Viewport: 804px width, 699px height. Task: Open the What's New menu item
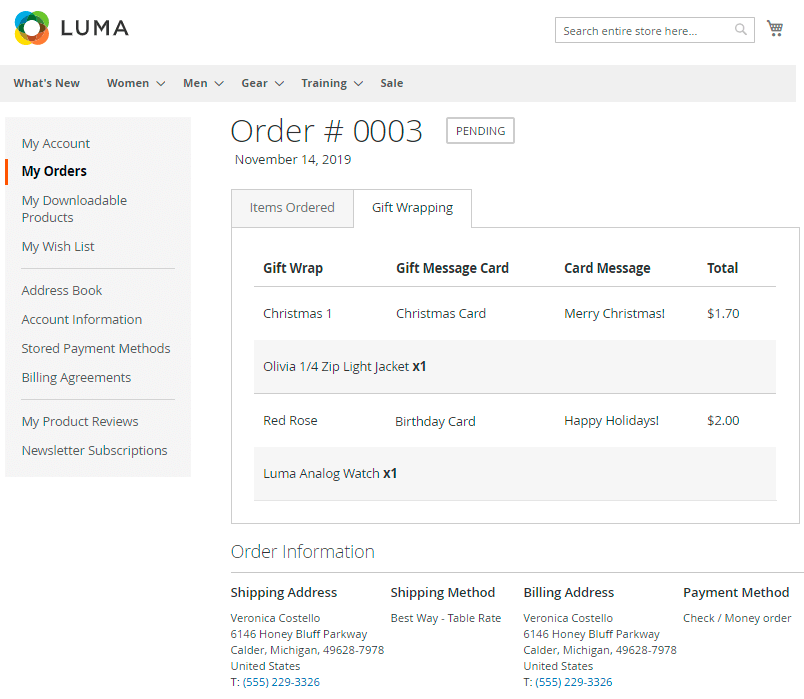pos(47,83)
